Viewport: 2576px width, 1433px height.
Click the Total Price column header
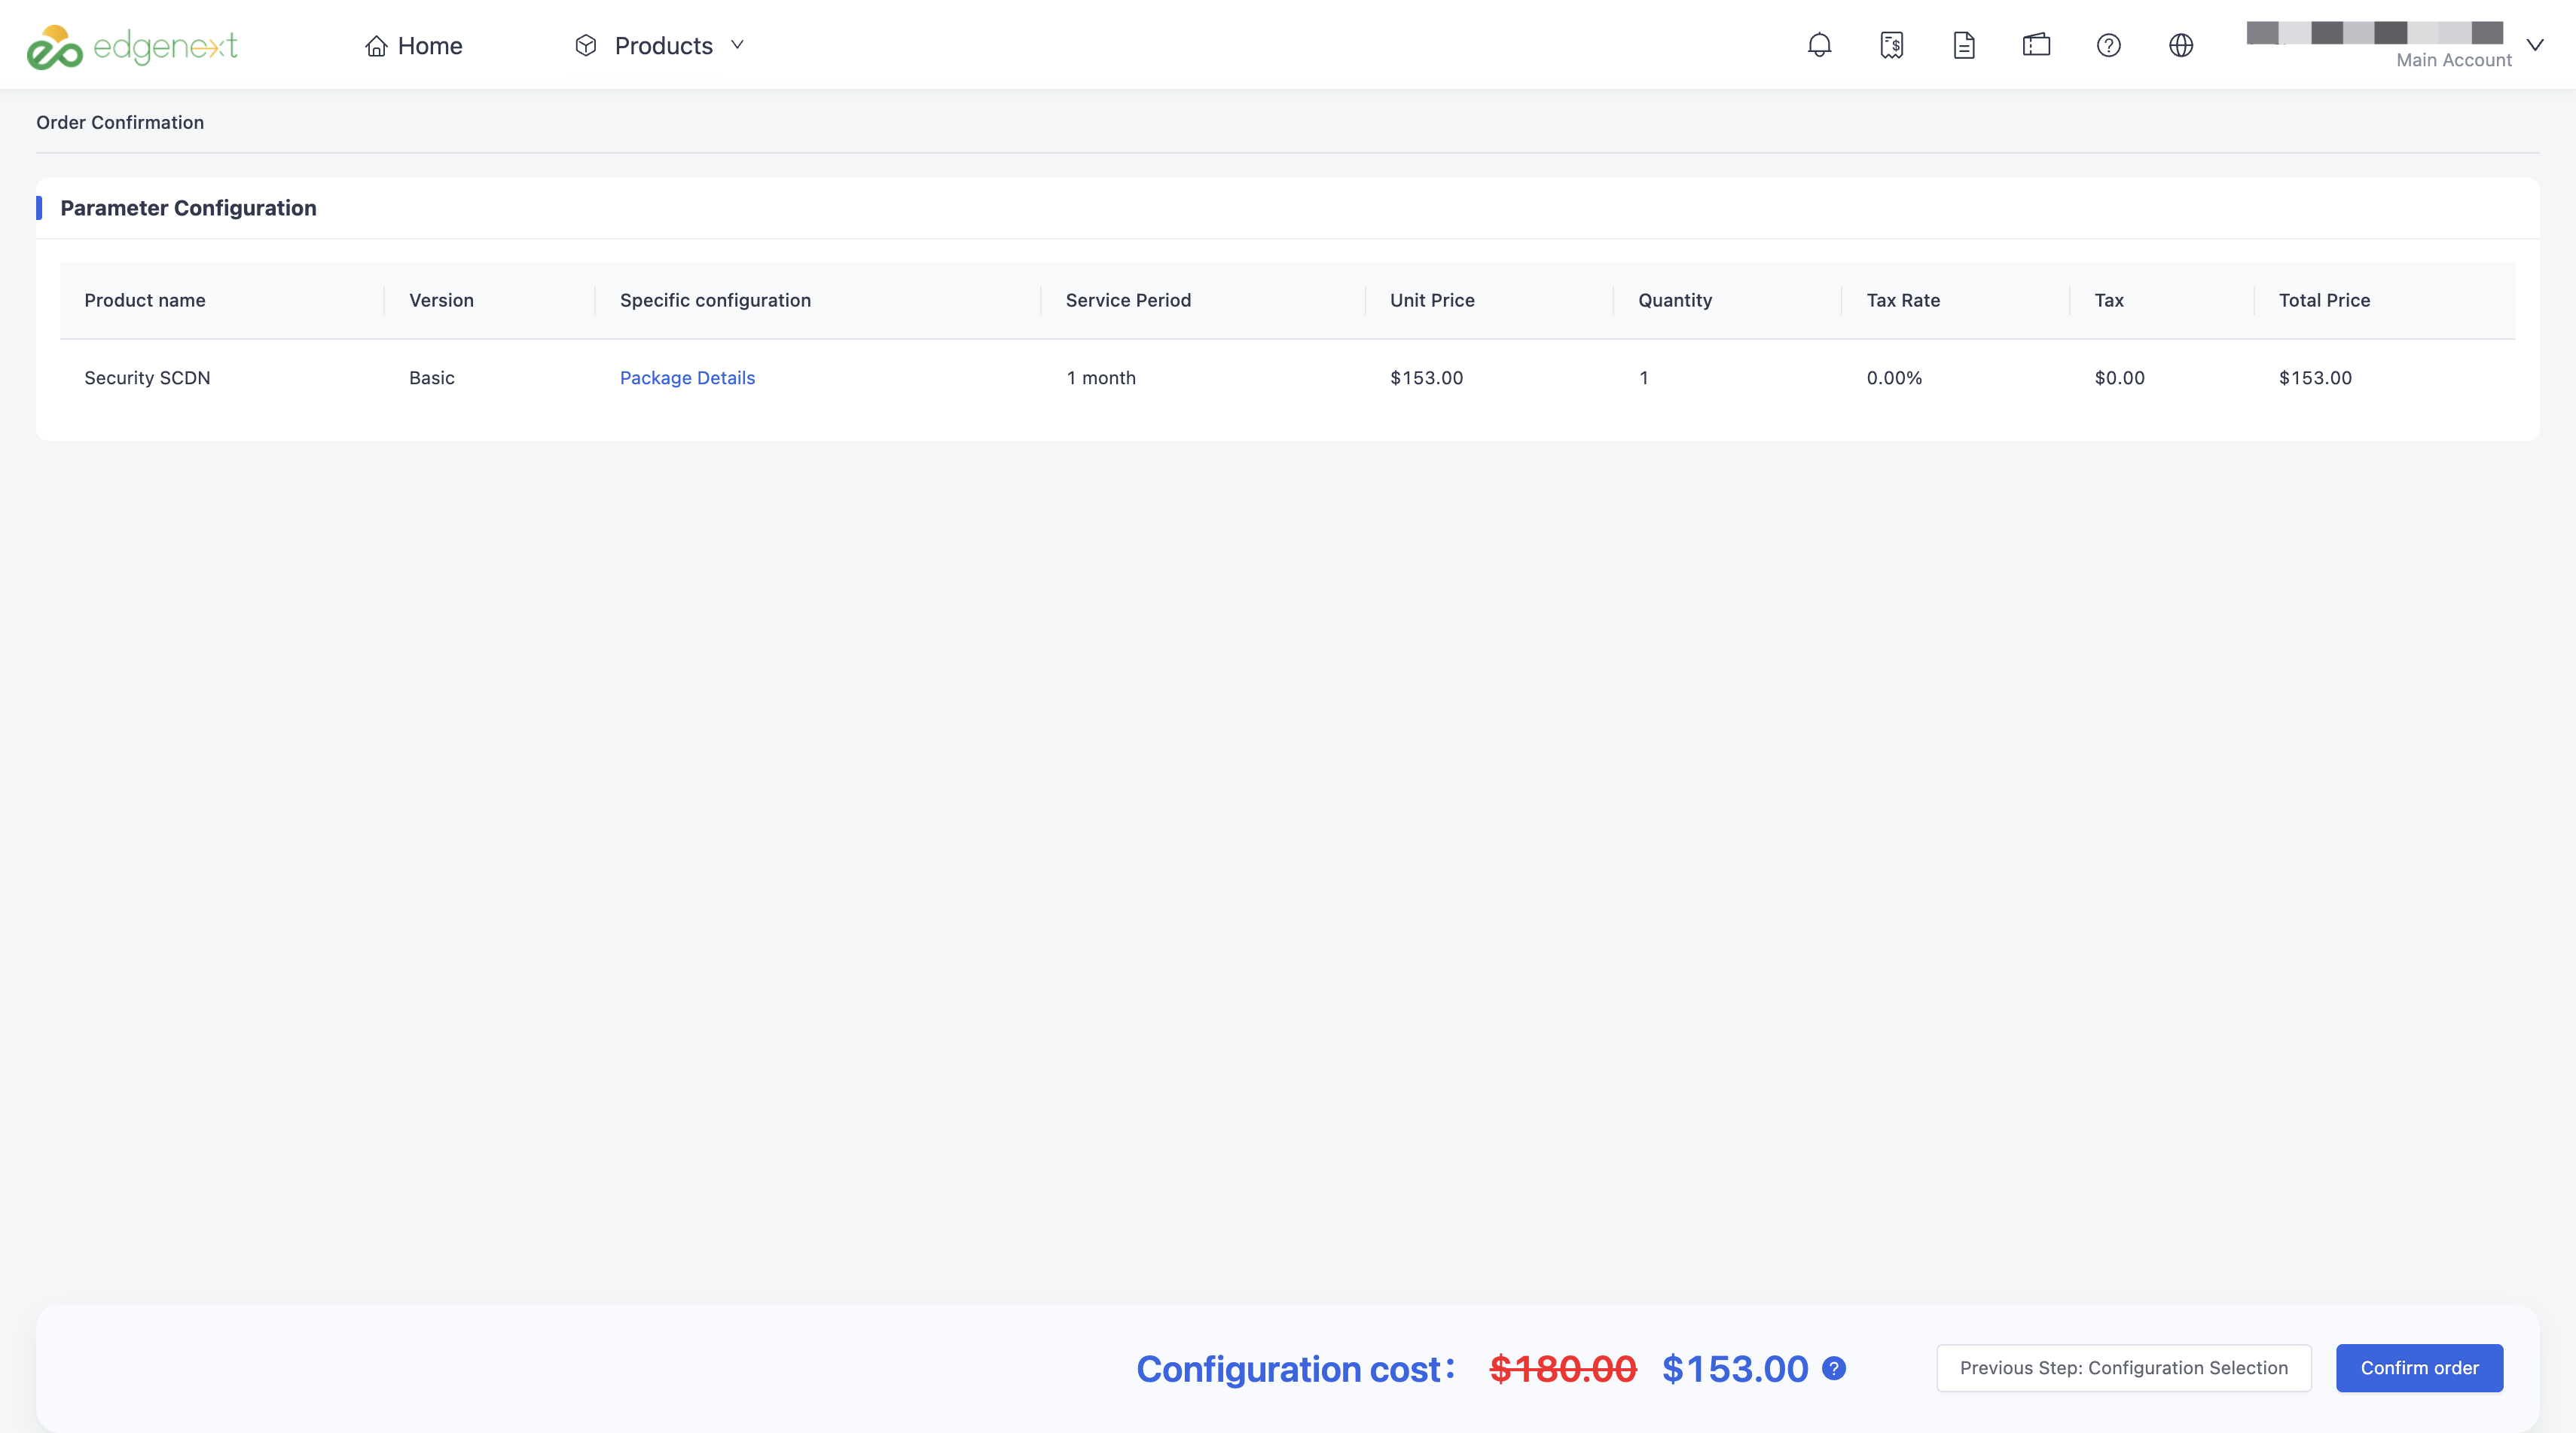(x=2324, y=300)
